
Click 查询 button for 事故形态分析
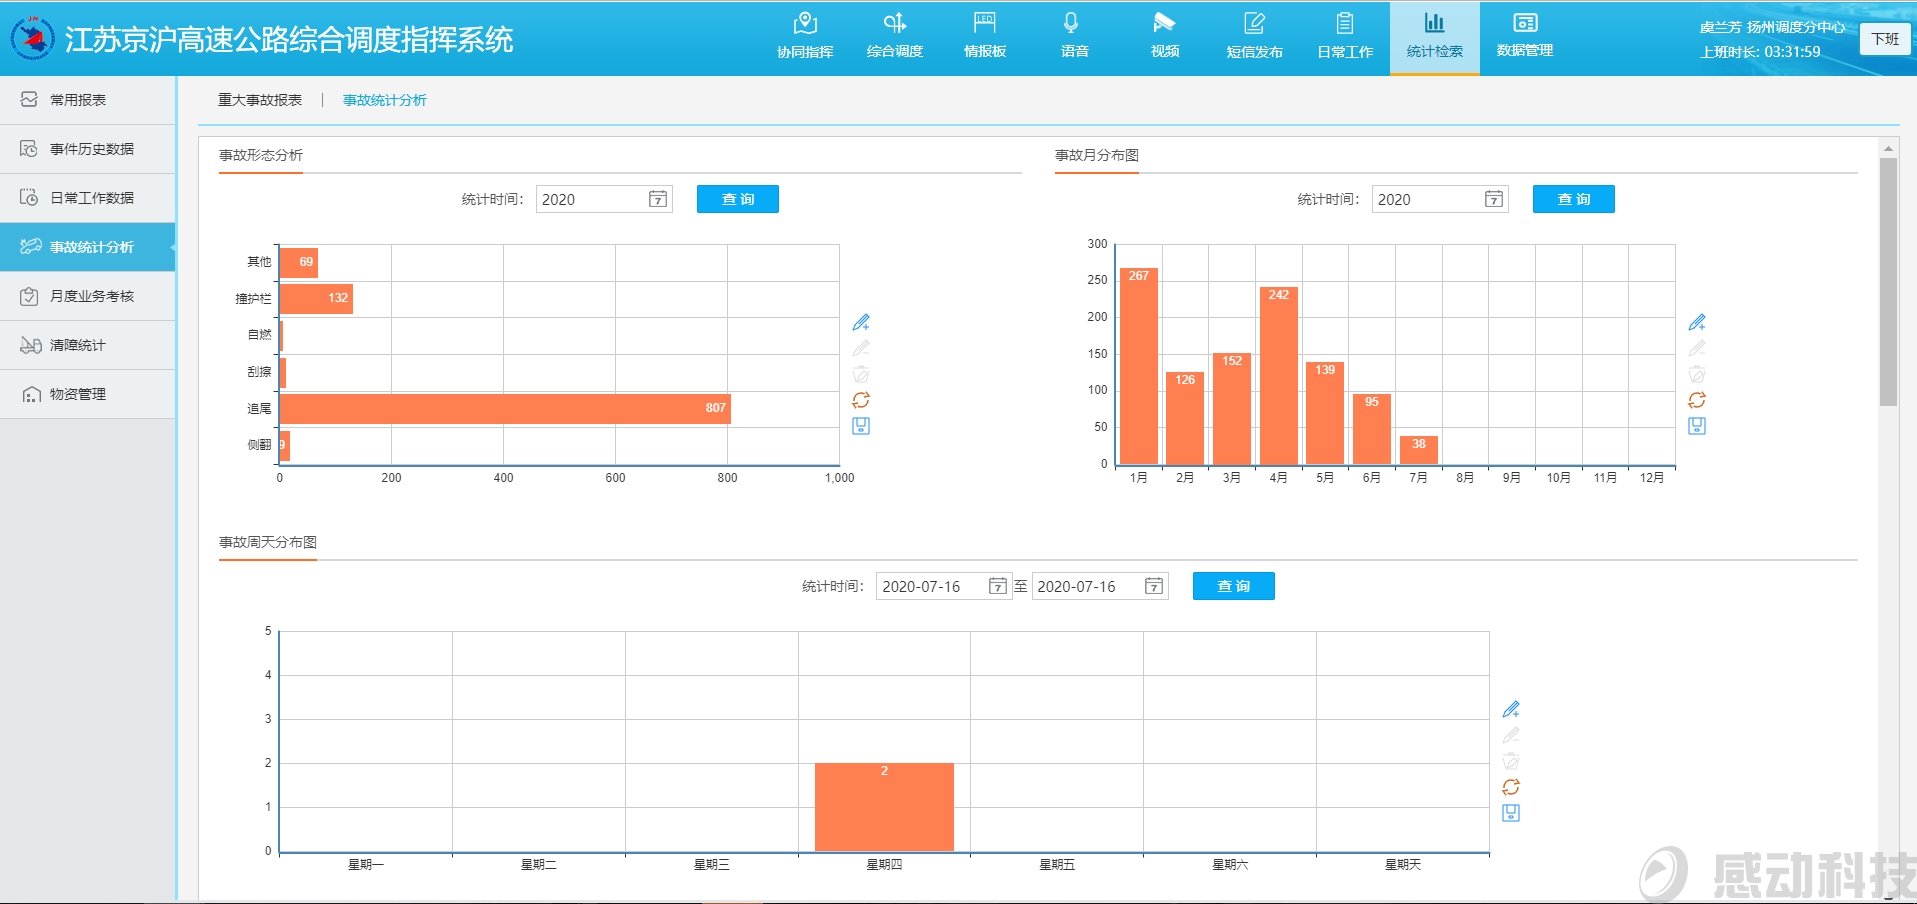pyautogui.click(x=737, y=199)
